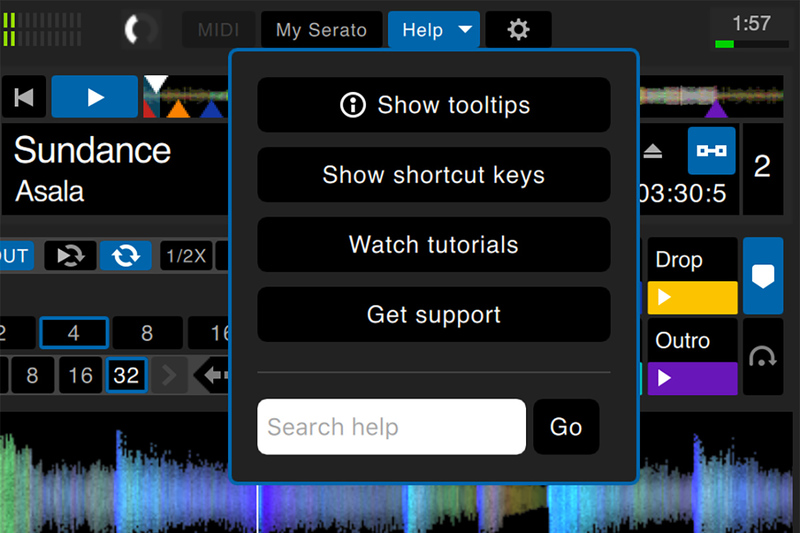This screenshot has width=800, height=533.
Task: Select Show shortcut keys
Action: coord(434,175)
